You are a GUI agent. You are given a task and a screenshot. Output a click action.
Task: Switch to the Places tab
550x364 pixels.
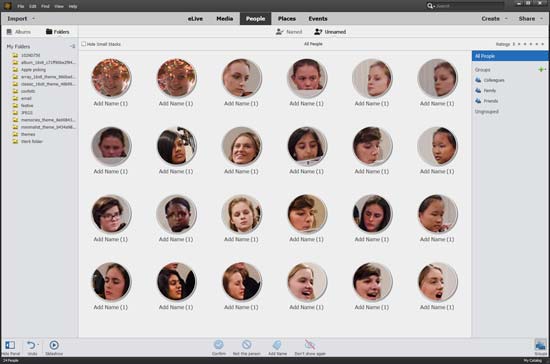click(287, 19)
